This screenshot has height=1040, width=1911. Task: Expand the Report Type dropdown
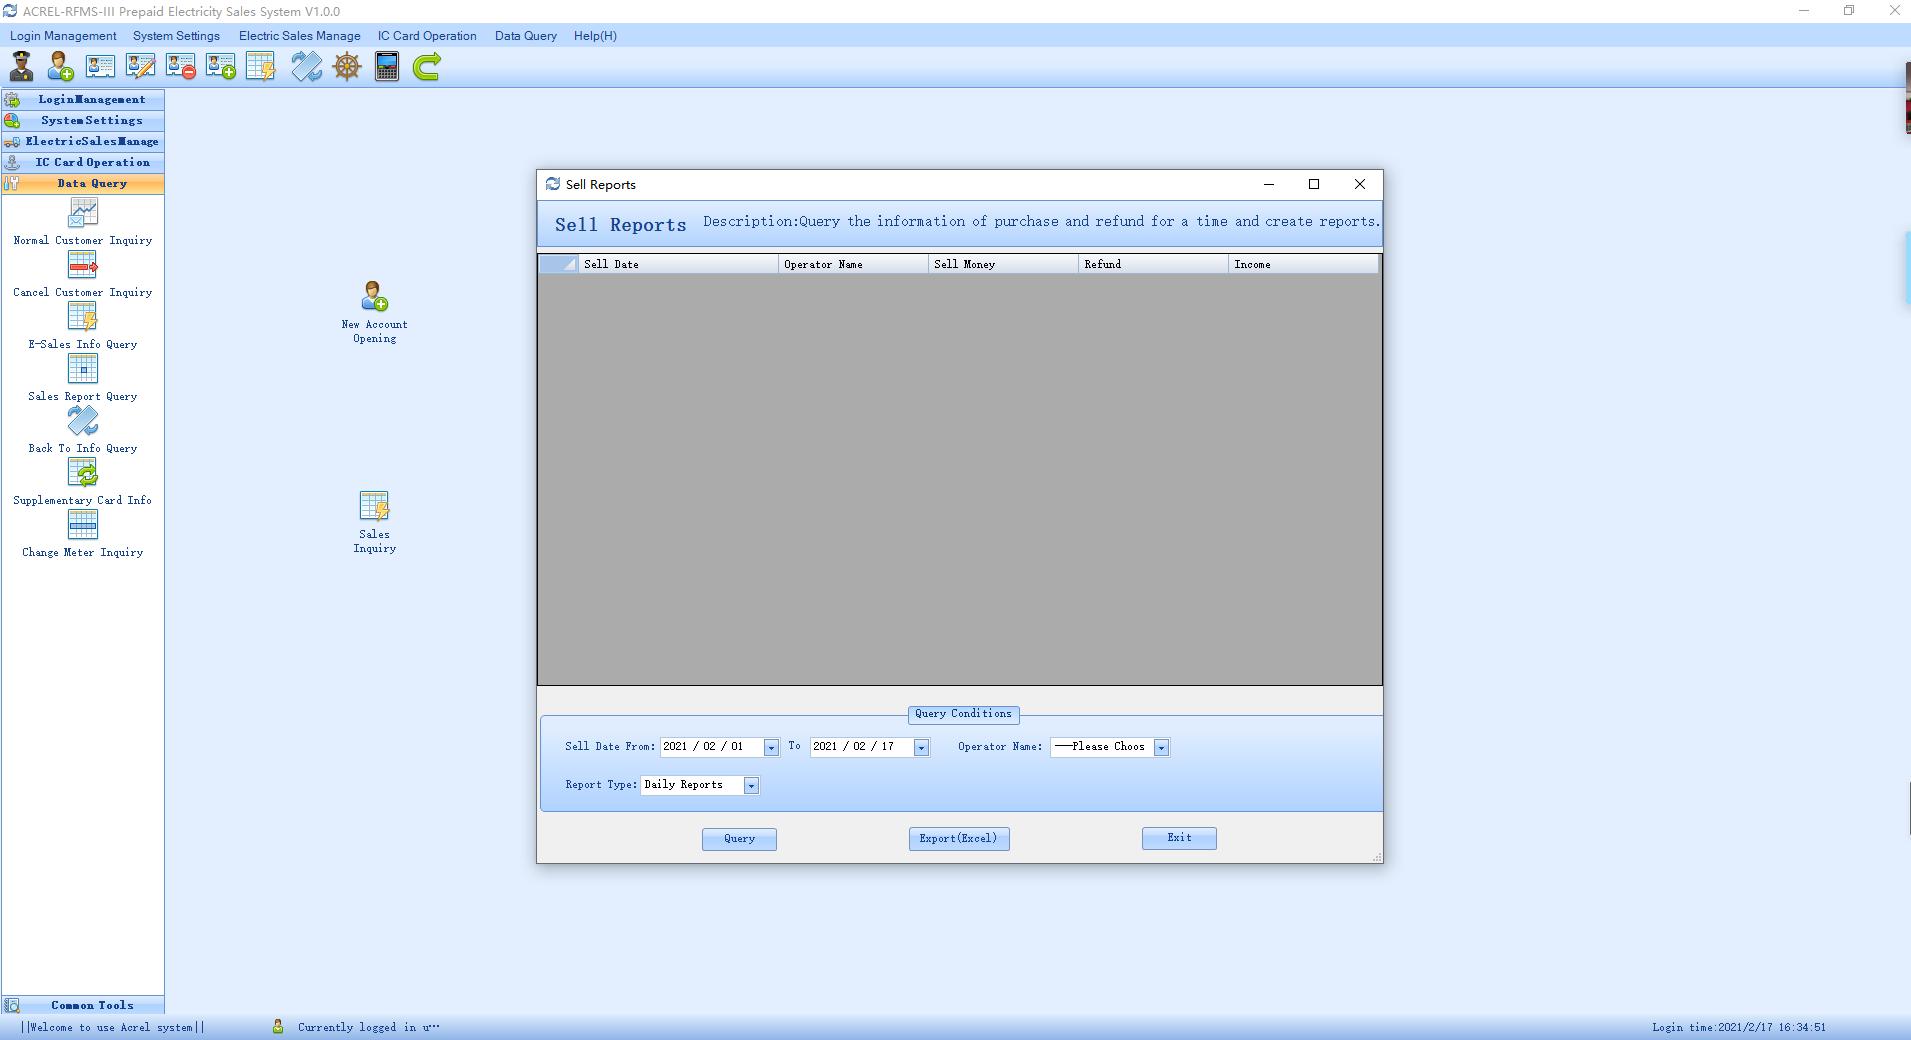click(751, 786)
